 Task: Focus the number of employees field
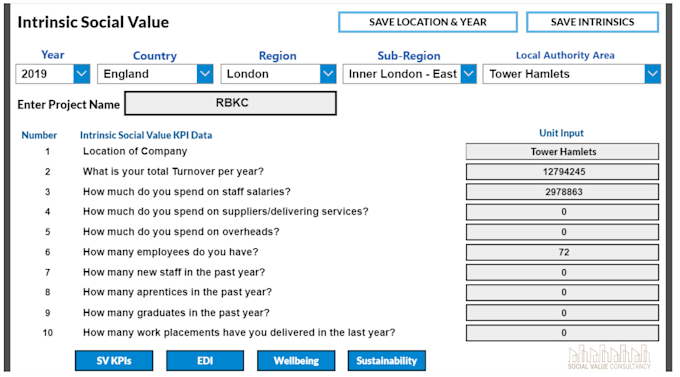pos(562,252)
